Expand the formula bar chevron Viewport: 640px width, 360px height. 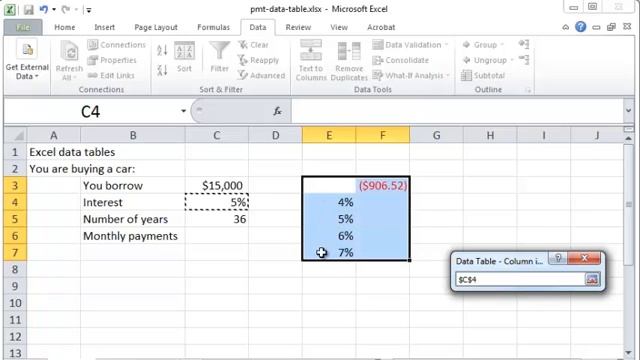tap(628, 111)
